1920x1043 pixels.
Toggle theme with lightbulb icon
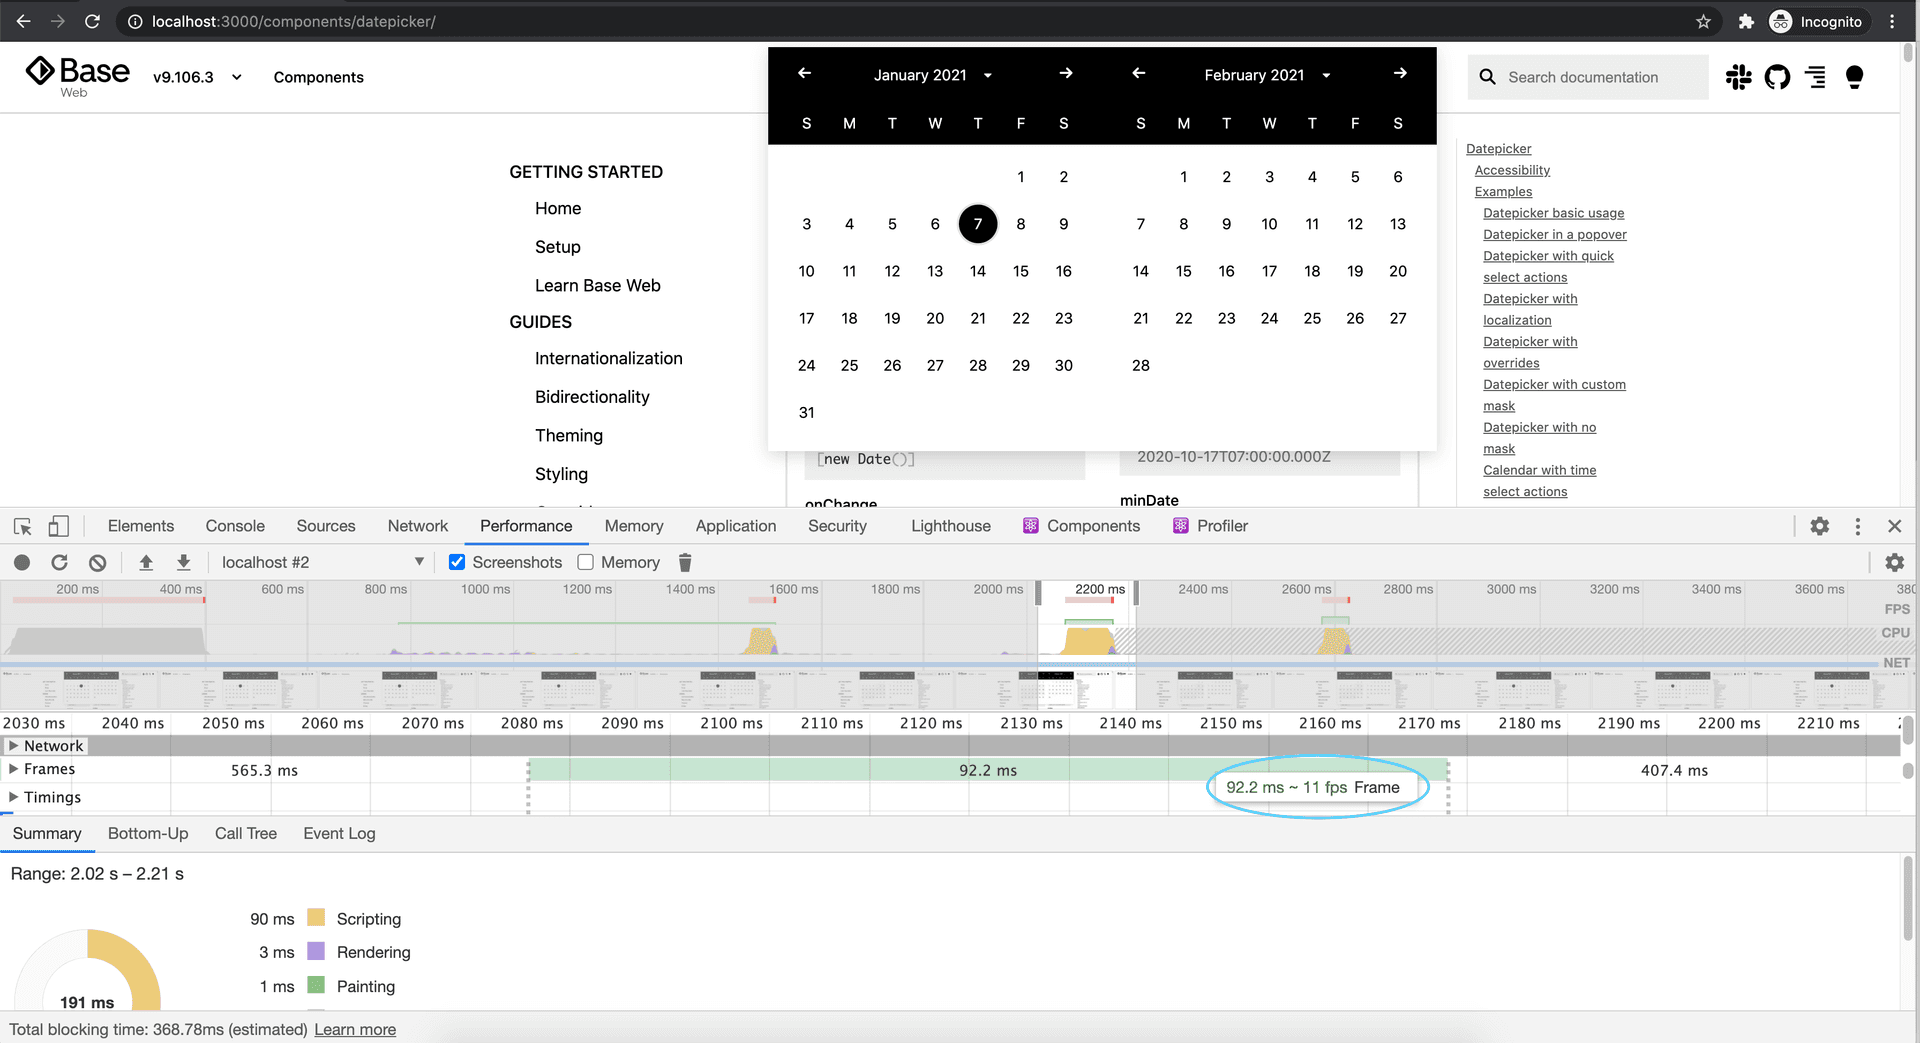pos(1854,77)
